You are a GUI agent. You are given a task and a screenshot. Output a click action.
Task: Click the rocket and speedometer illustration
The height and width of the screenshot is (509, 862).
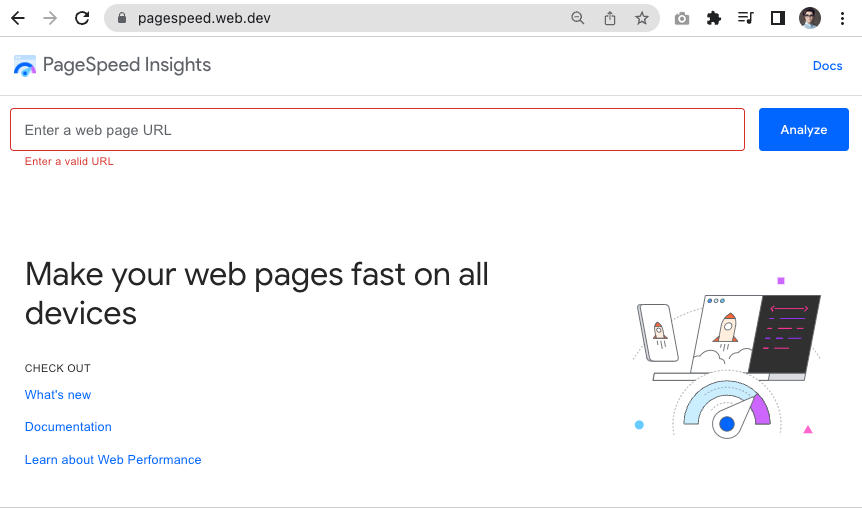pos(727,357)
